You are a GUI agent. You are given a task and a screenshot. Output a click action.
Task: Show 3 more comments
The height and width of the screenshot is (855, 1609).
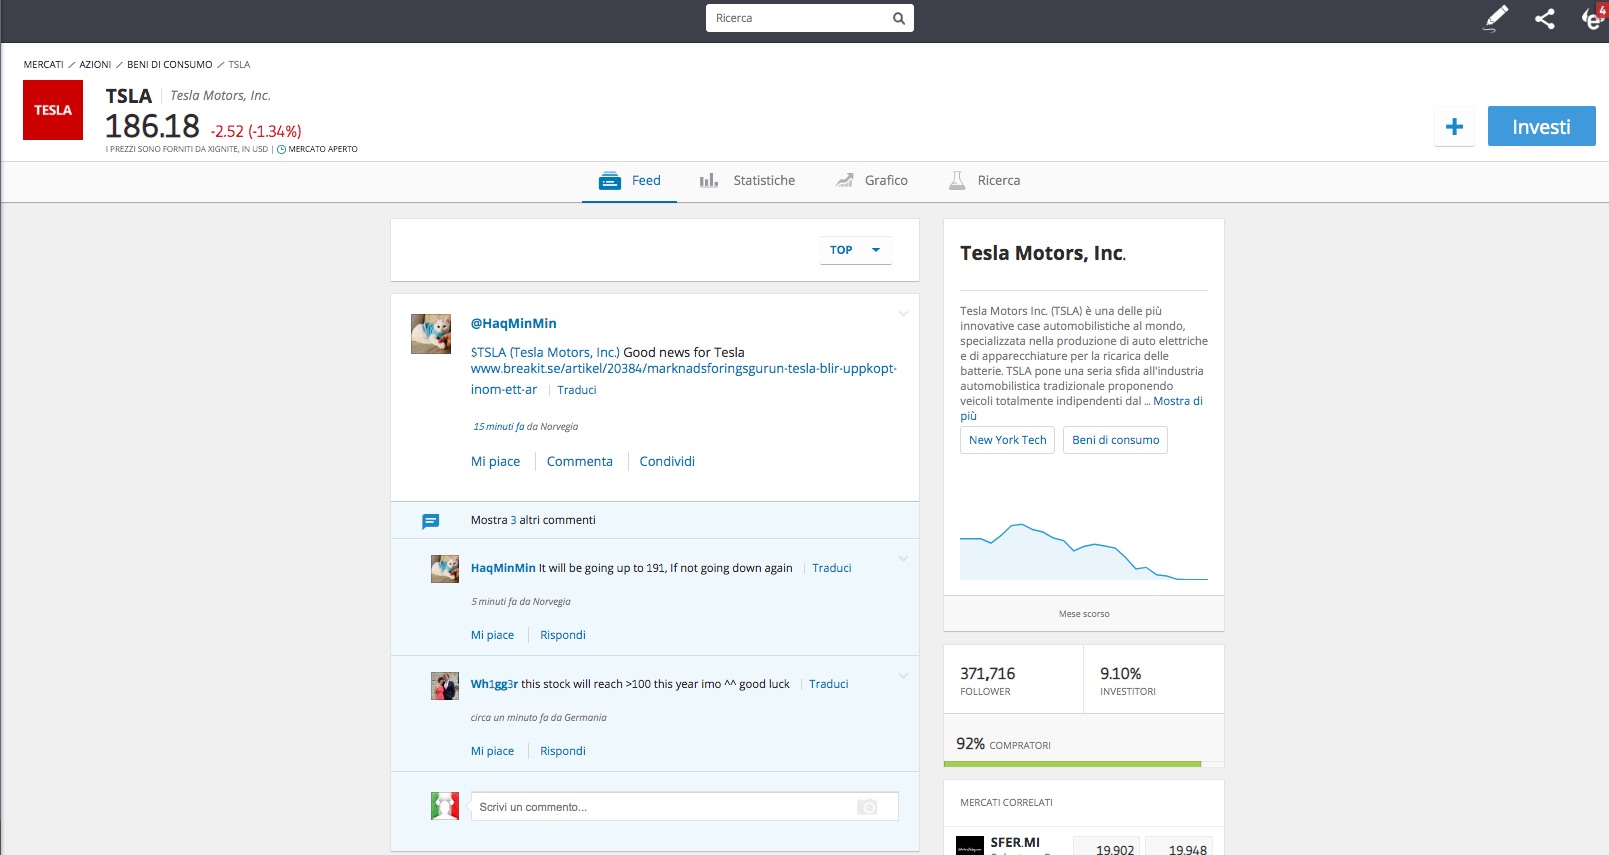[533, 520]
